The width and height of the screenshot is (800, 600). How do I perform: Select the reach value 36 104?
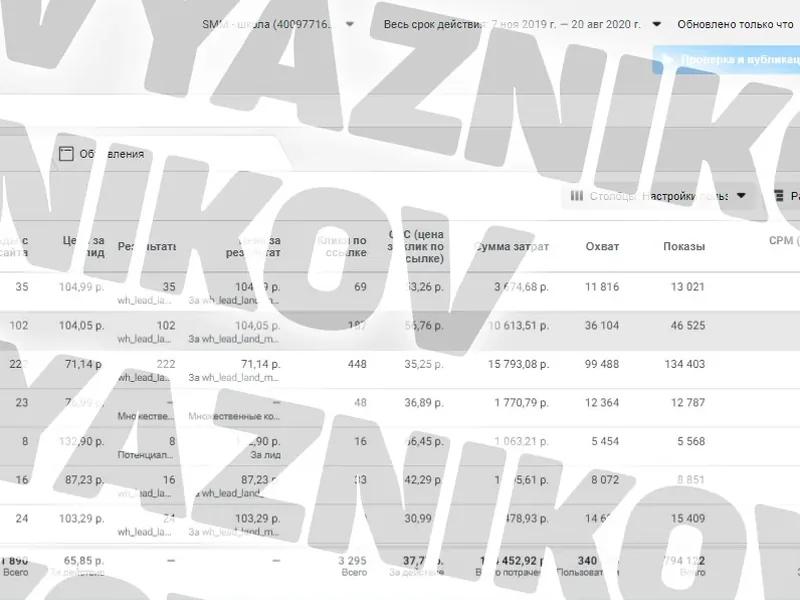602,326
